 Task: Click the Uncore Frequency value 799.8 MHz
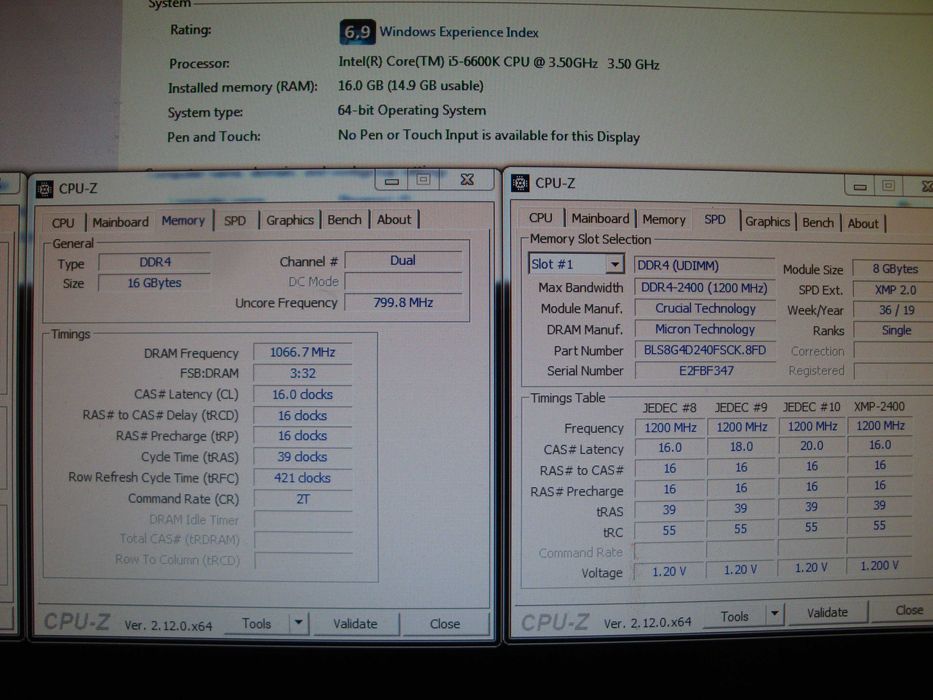(403, 302)
